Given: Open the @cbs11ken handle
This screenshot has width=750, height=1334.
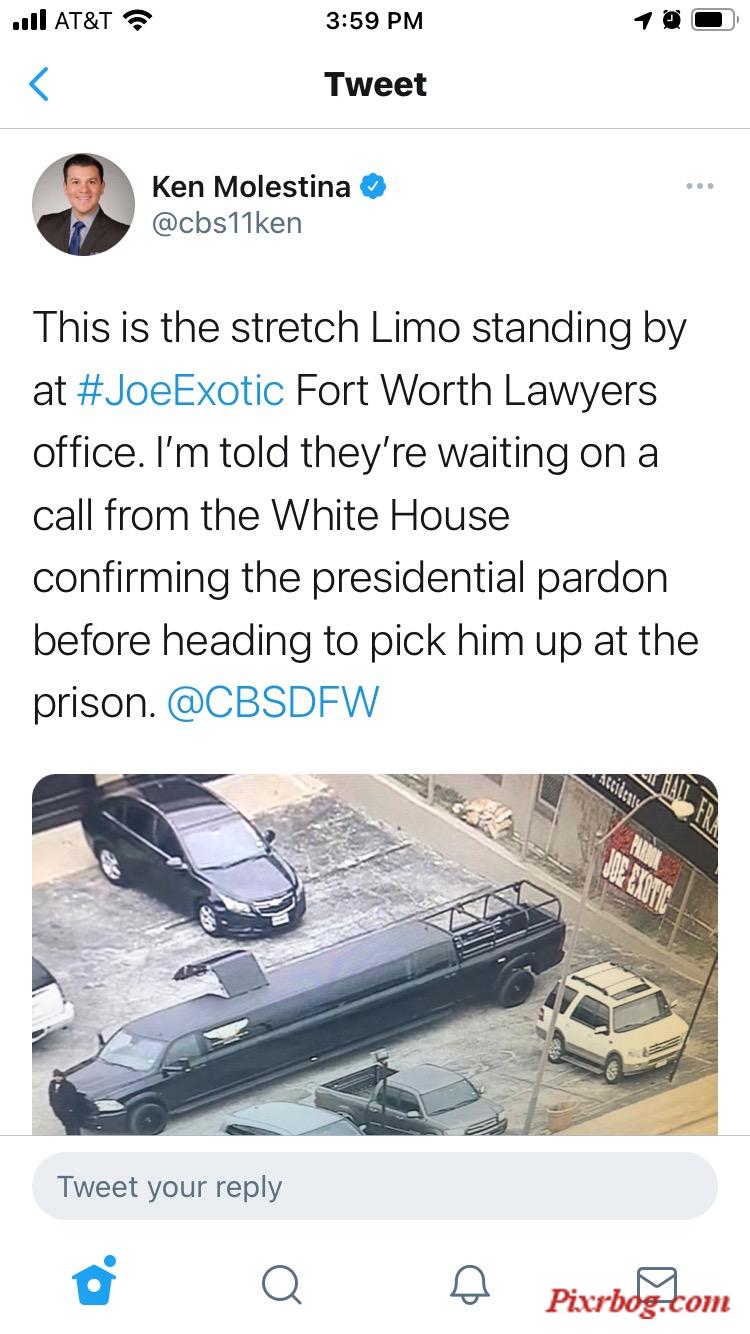Looking at the screenshot, I should [x=226, y=223].
